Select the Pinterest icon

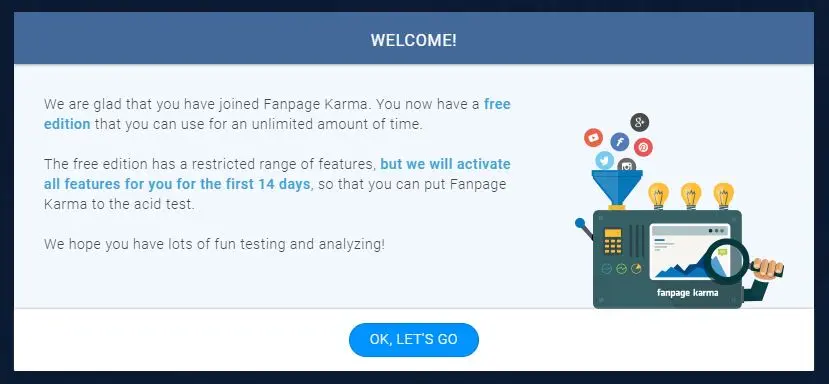tap(643, 147)
